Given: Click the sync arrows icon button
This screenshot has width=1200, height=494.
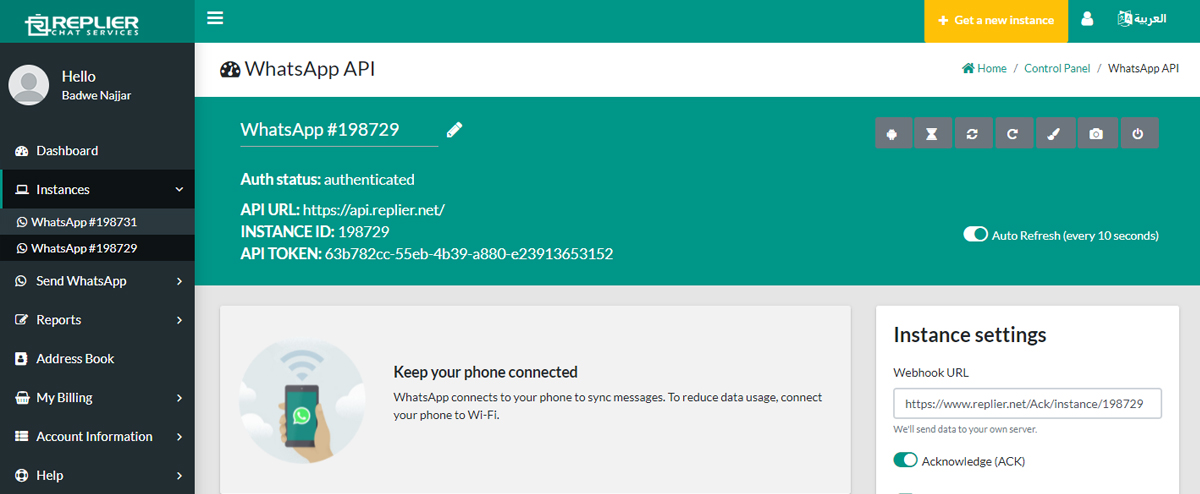Looking at the screenshot, I should (973, 133).
